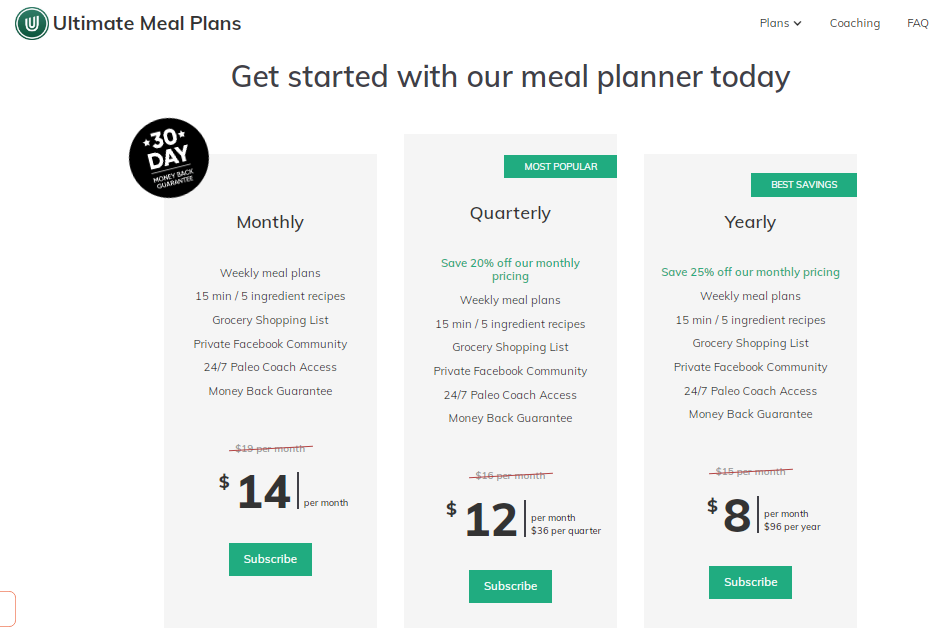Select the Monthly plan heading
Viewport: 937px width, 628px height.
tap(270, 222)
